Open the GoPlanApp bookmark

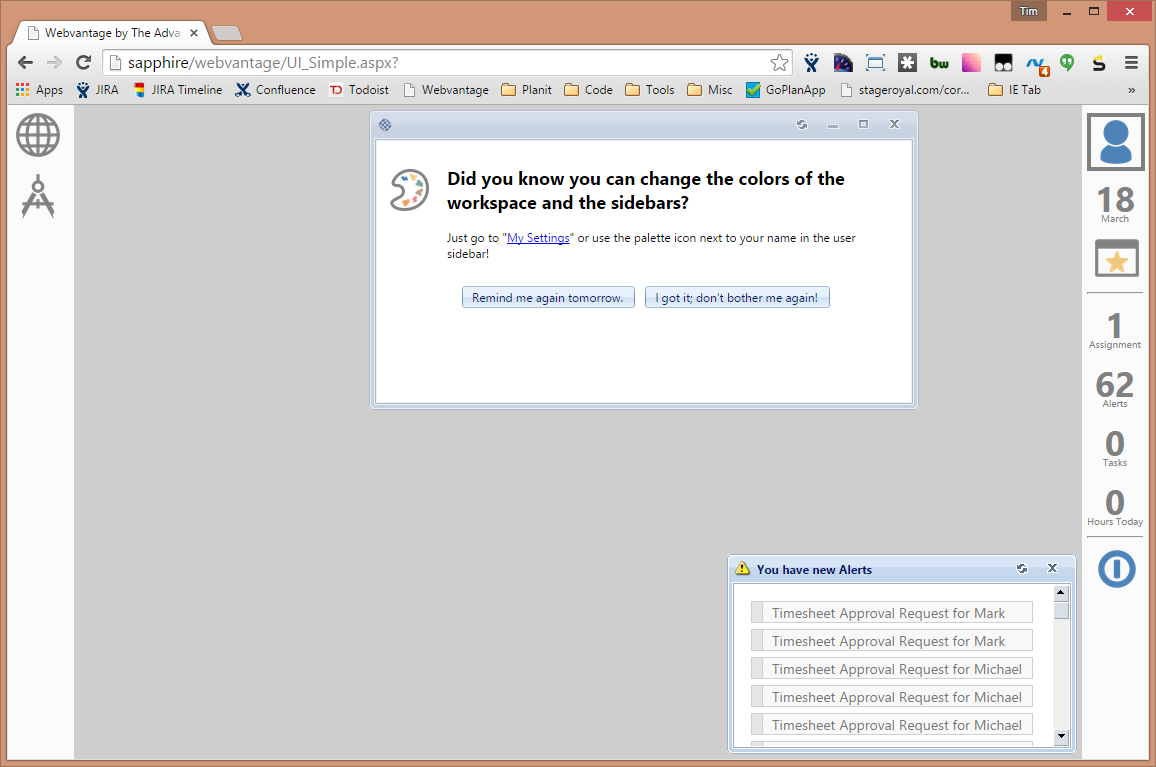pyautogui.click(x=786, y=89)
